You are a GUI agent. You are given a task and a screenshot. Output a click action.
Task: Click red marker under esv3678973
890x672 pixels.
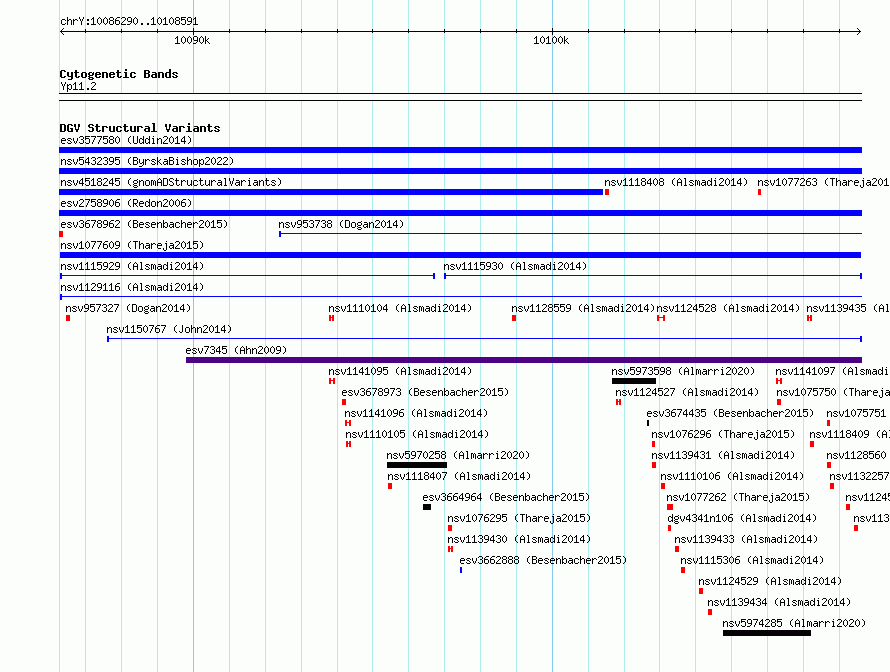(344, 402)
